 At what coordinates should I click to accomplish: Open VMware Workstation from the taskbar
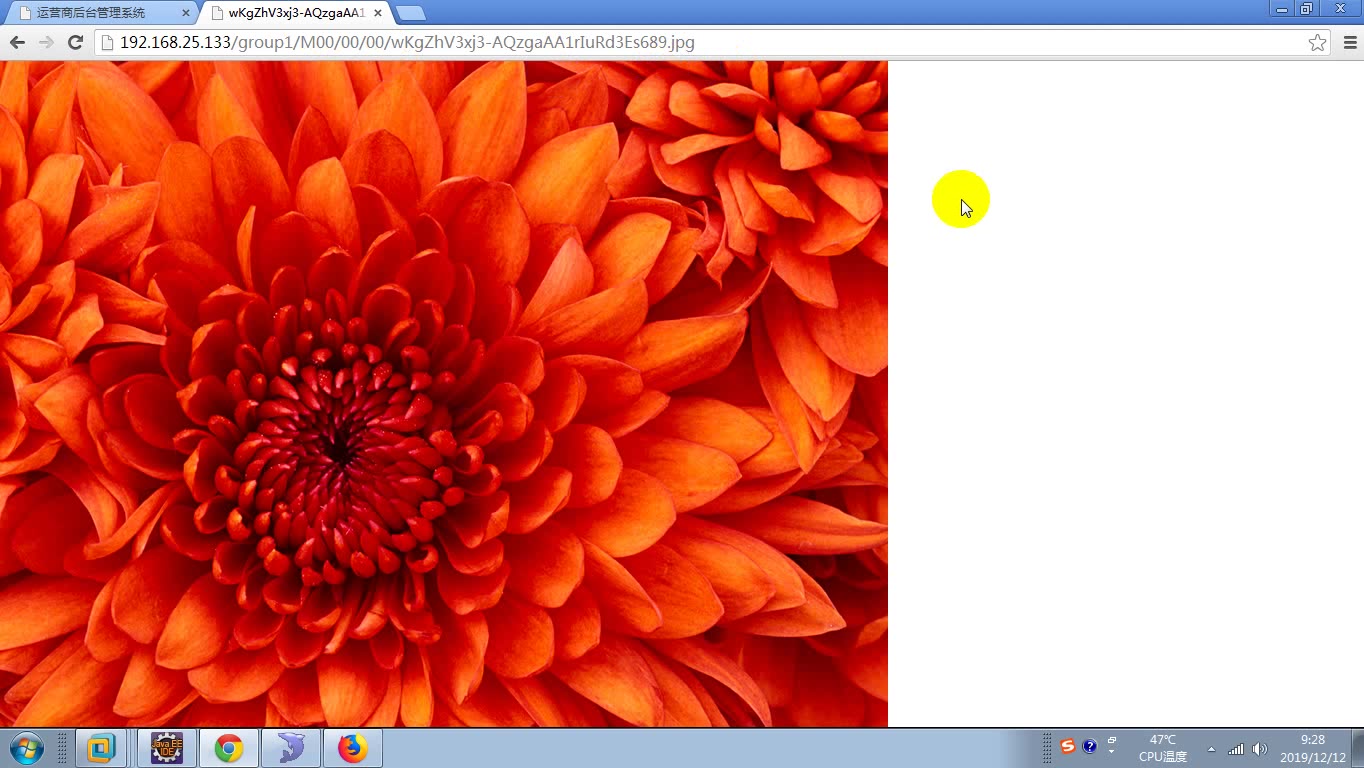(101, 748)
